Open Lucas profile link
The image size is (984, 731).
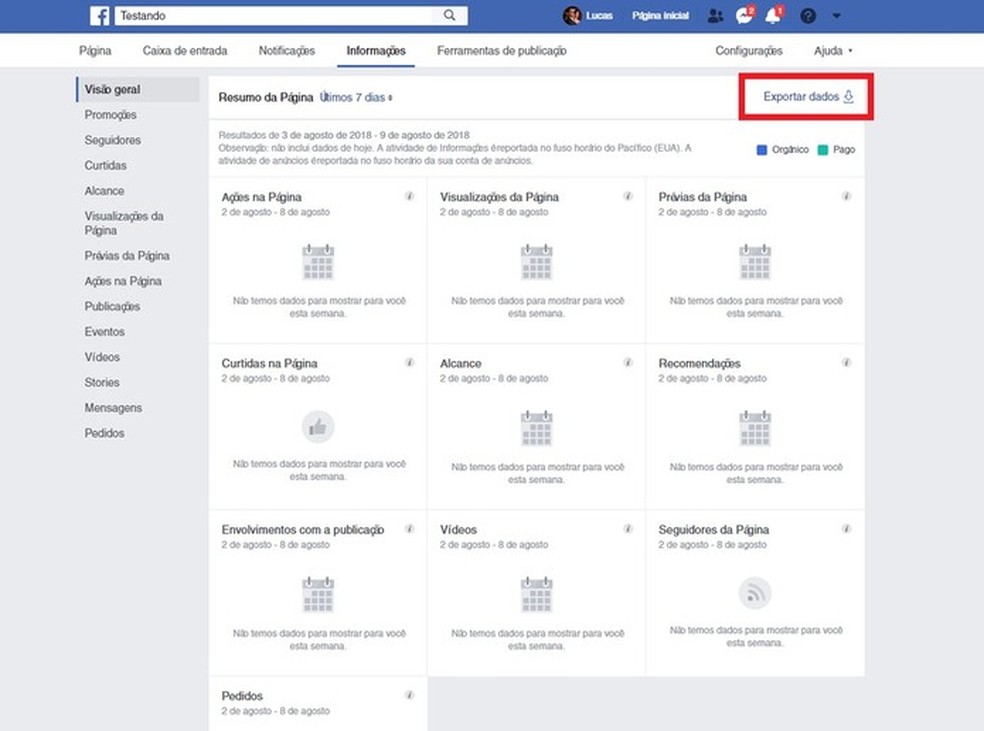599,16
